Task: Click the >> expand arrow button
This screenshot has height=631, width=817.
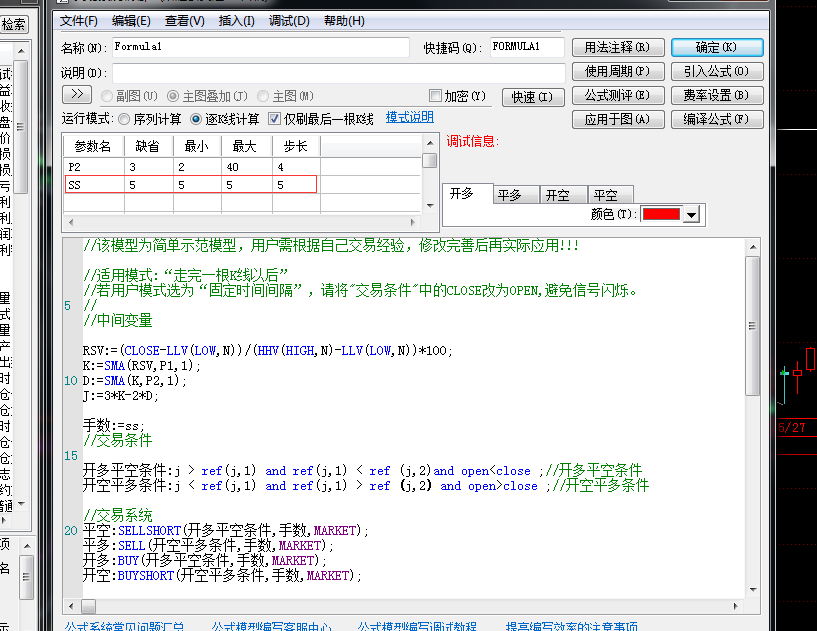Action: (77, 94)
